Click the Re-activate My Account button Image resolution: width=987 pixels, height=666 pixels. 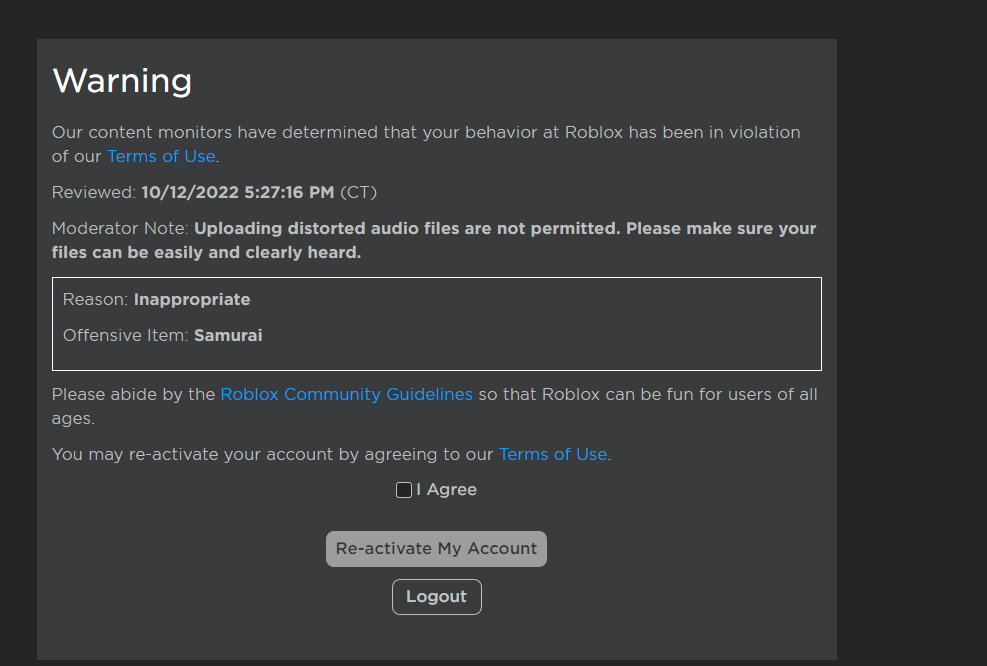(x=436, y=549)
